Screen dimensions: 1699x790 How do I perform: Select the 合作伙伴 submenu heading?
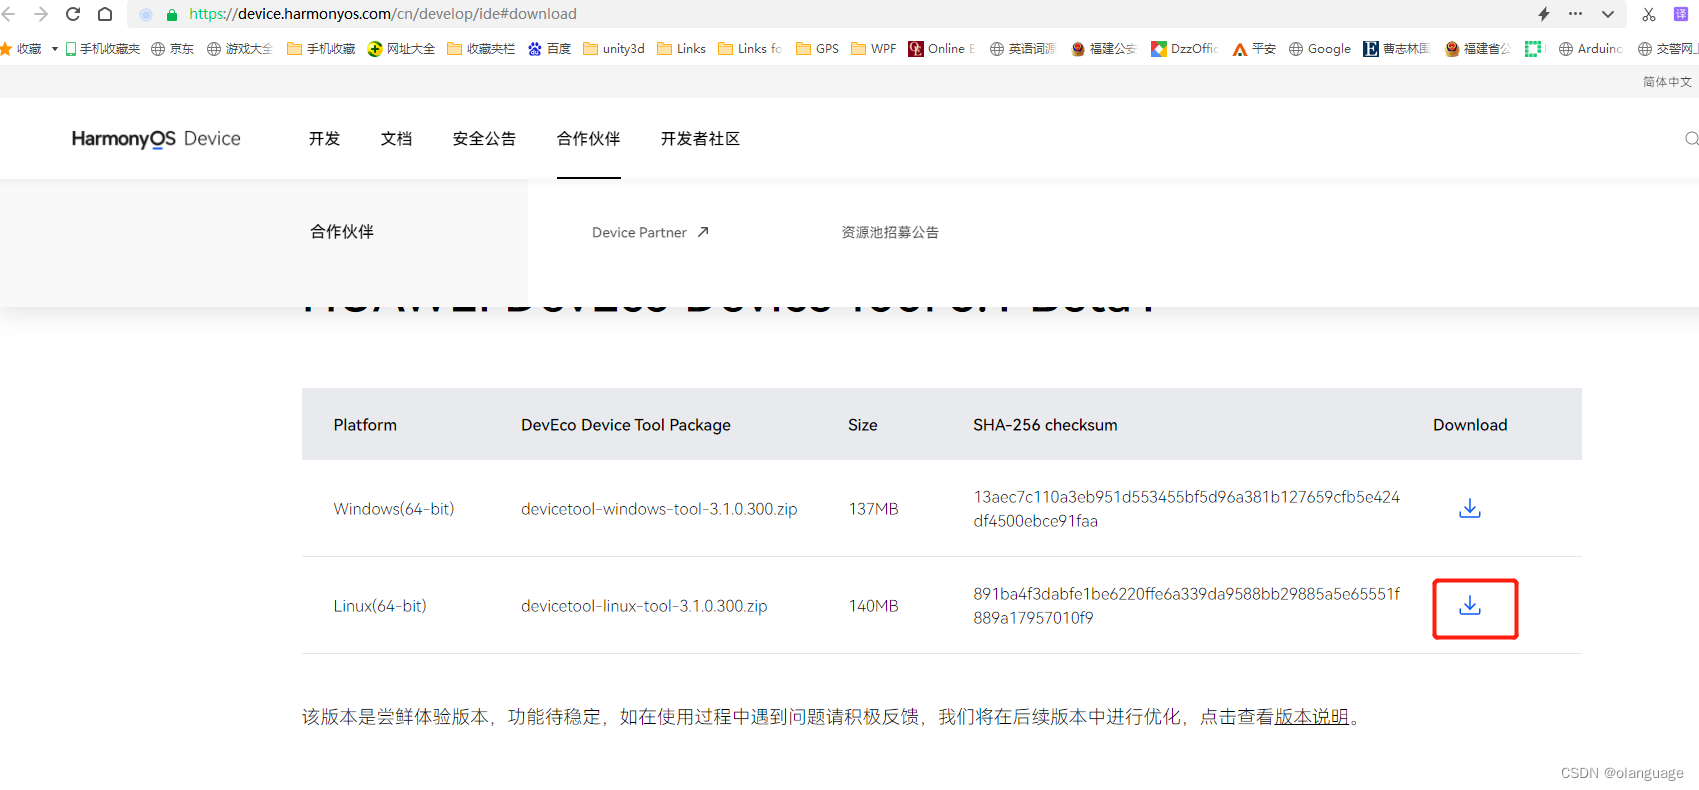(342, 232)
